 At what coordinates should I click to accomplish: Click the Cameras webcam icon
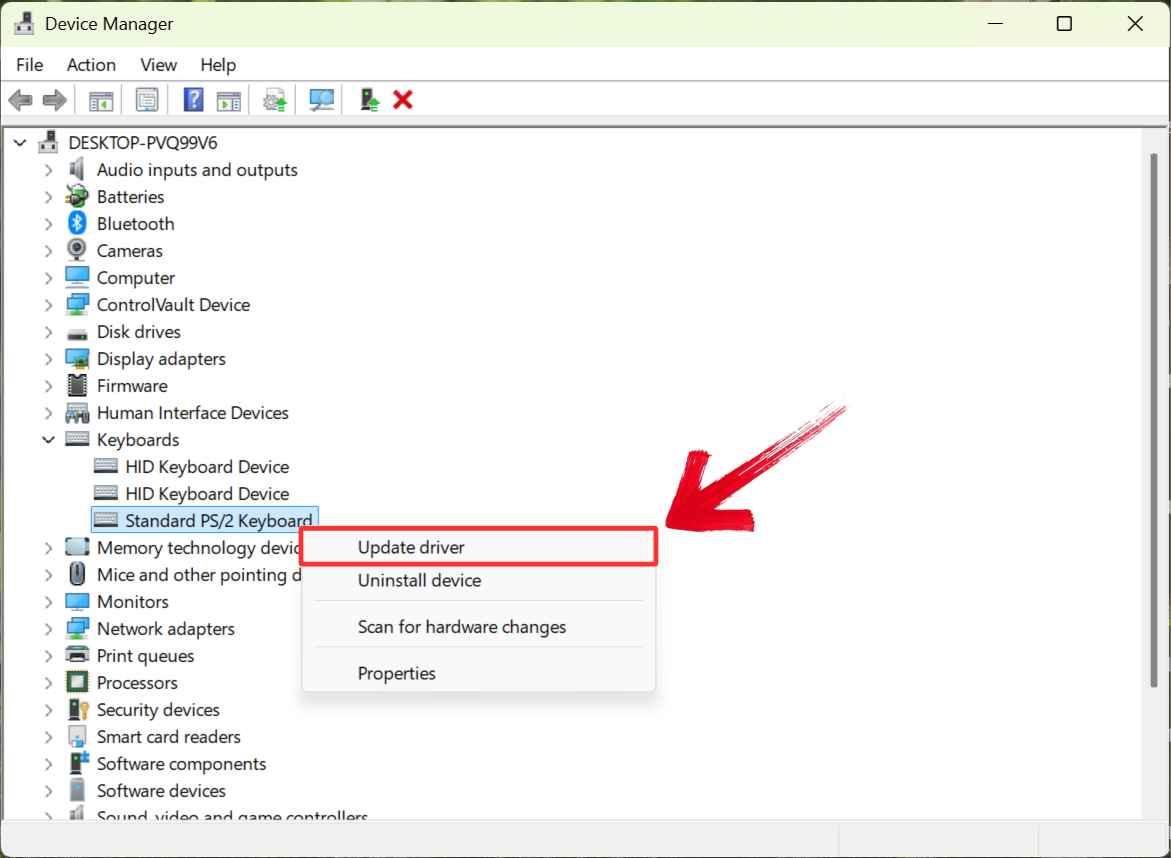(x=77, y=250)
